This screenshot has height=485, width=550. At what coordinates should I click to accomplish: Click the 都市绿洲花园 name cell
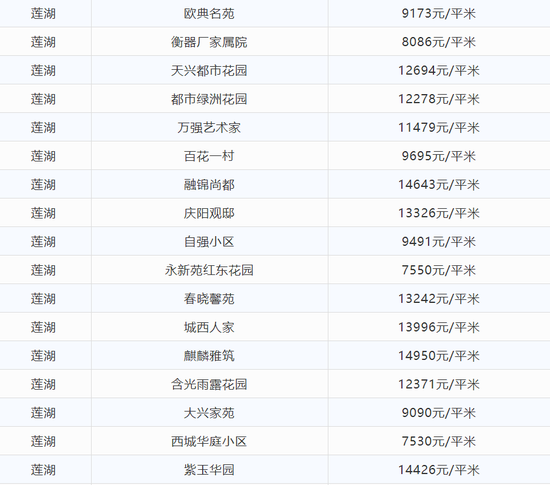tap(209, 99)
